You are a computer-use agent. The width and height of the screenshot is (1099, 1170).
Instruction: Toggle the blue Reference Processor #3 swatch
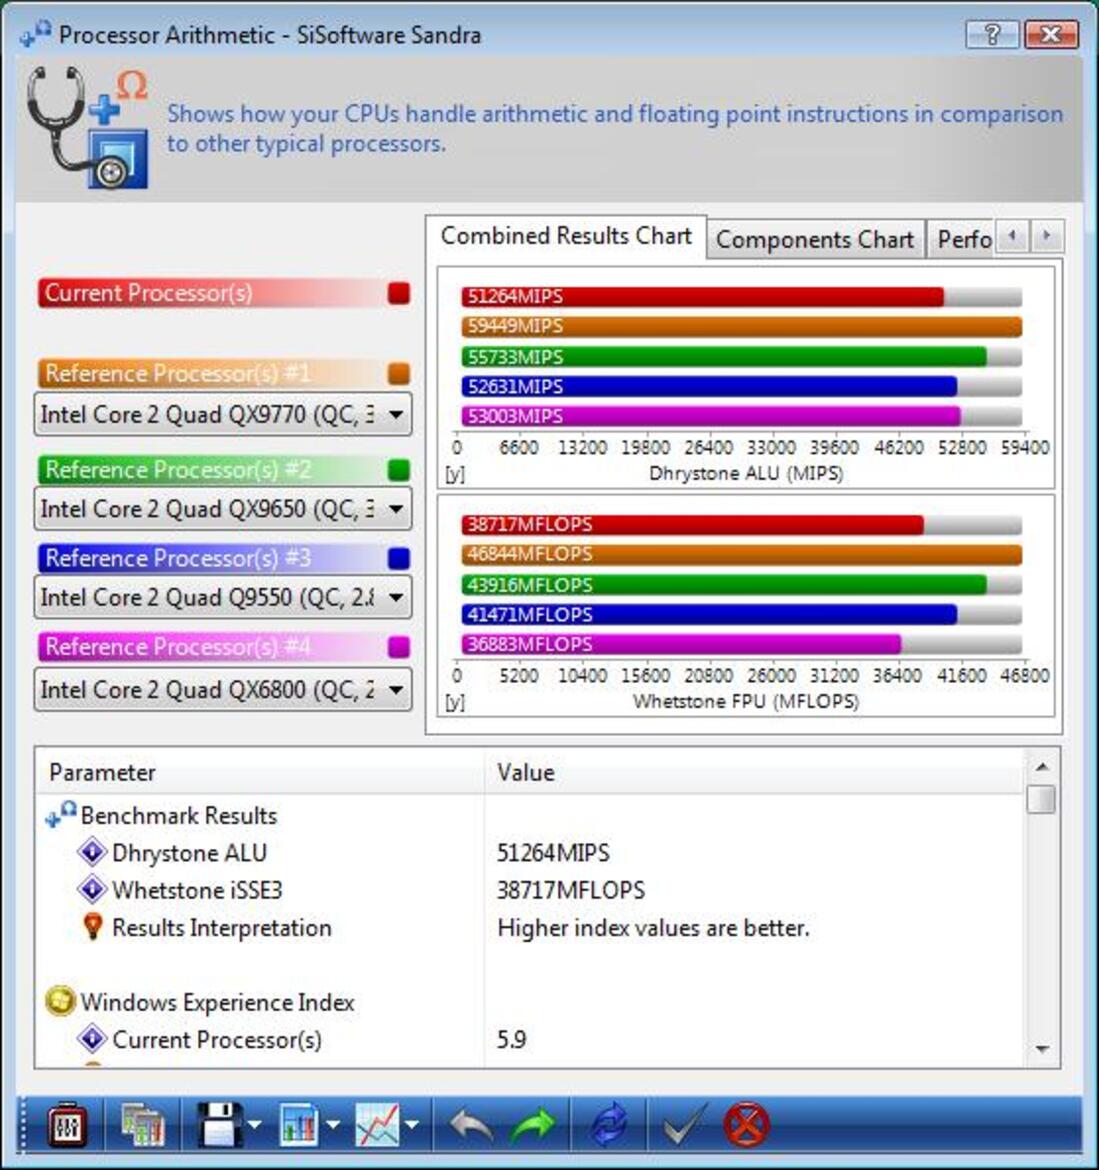coord(399,558)
